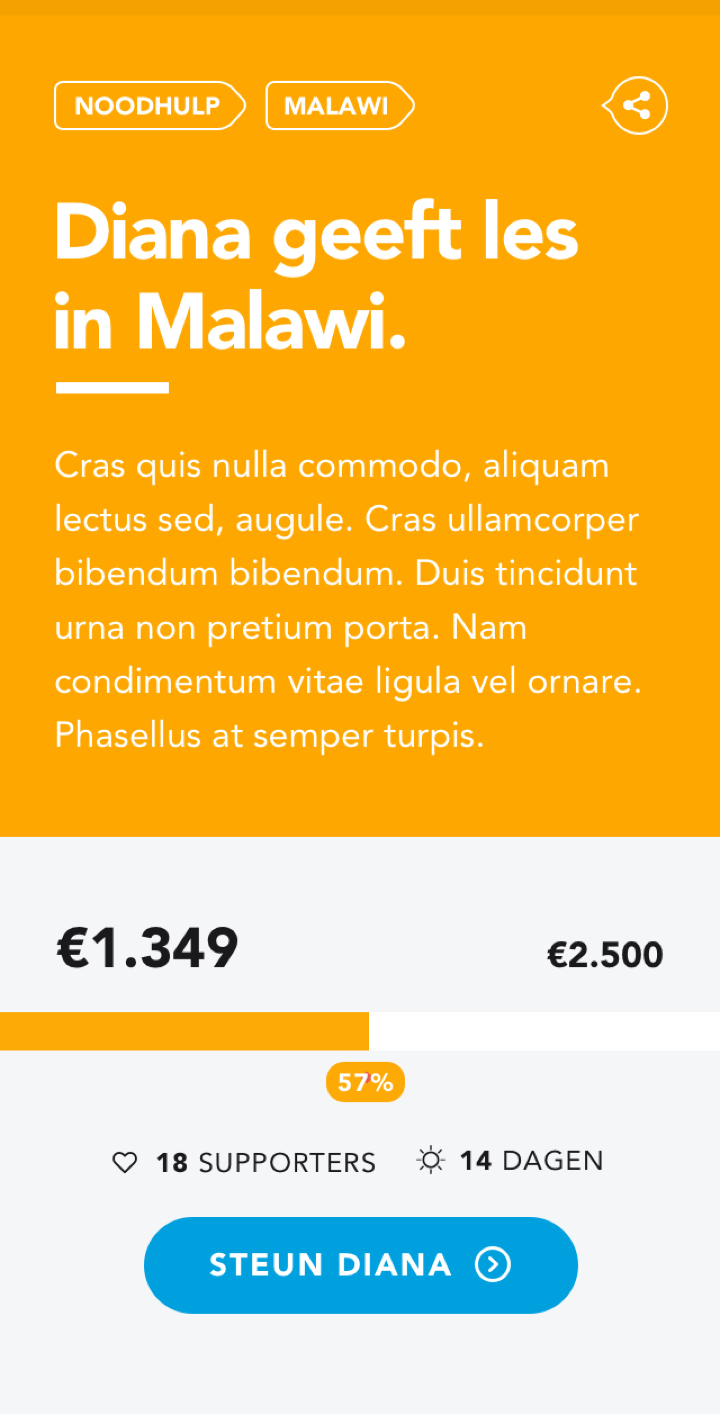The width and height of the screenshot is (720, 1414).
Task: Click the raised amount €1.349
Action: [x=147, y=948]
